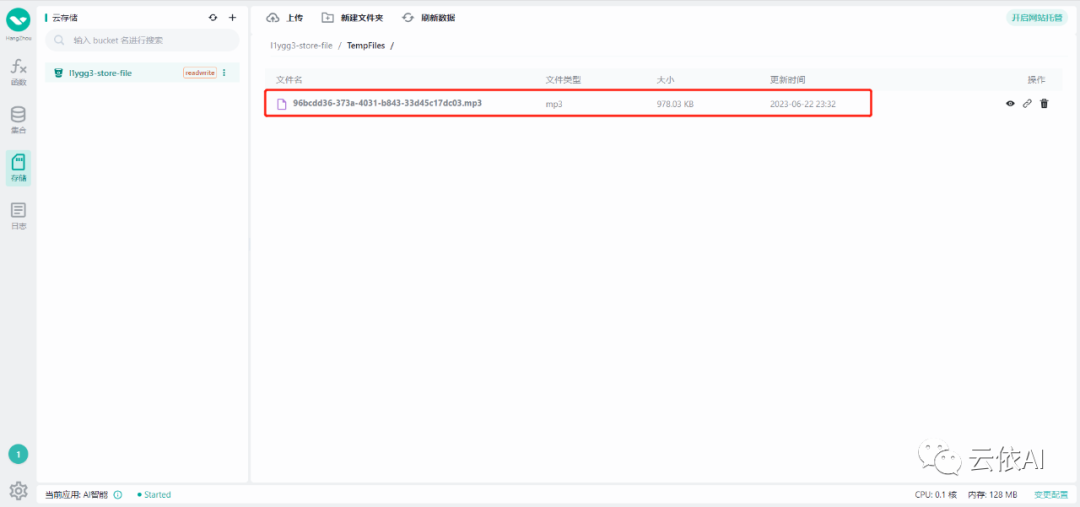Click the 刷新数据 refresh data button
The width and height of the screenshot is (1080, 507).
[x=428, y=18]
